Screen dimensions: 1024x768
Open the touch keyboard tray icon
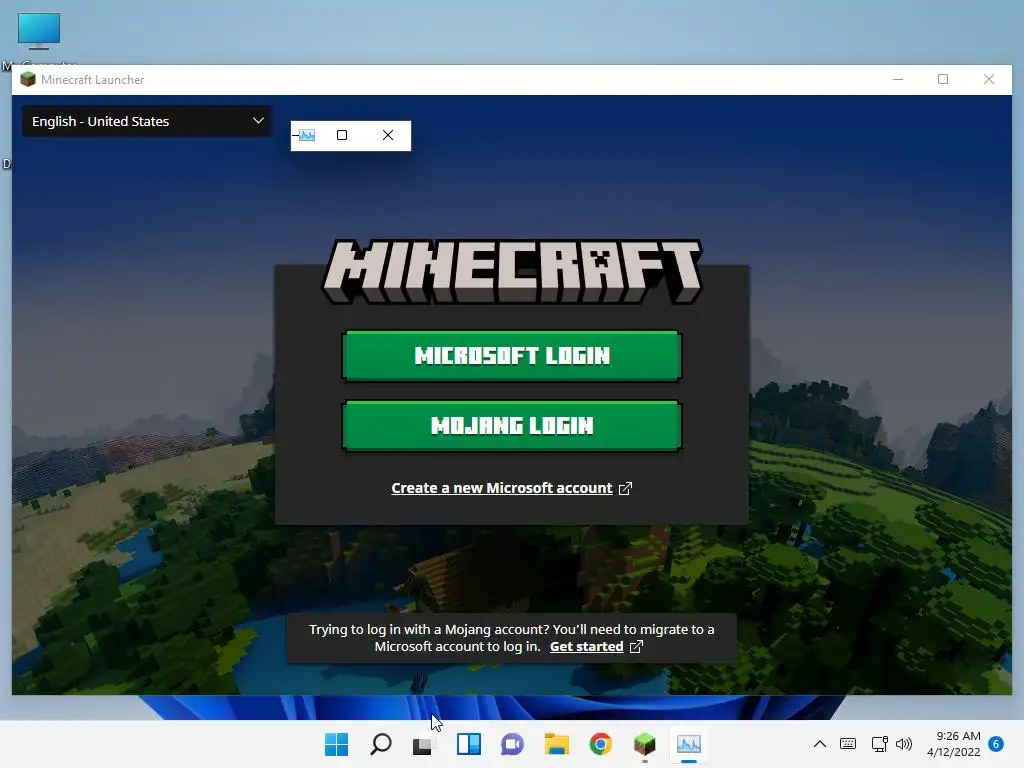tap(848, 744)
